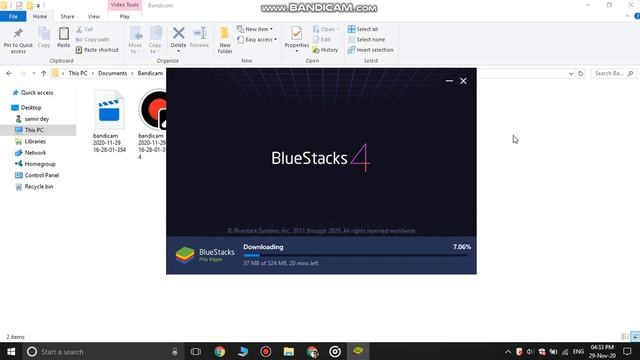The height and width of the screenshot is (360, 640).
Task: Open Copy to dropdown
Action: pos(155,40)
